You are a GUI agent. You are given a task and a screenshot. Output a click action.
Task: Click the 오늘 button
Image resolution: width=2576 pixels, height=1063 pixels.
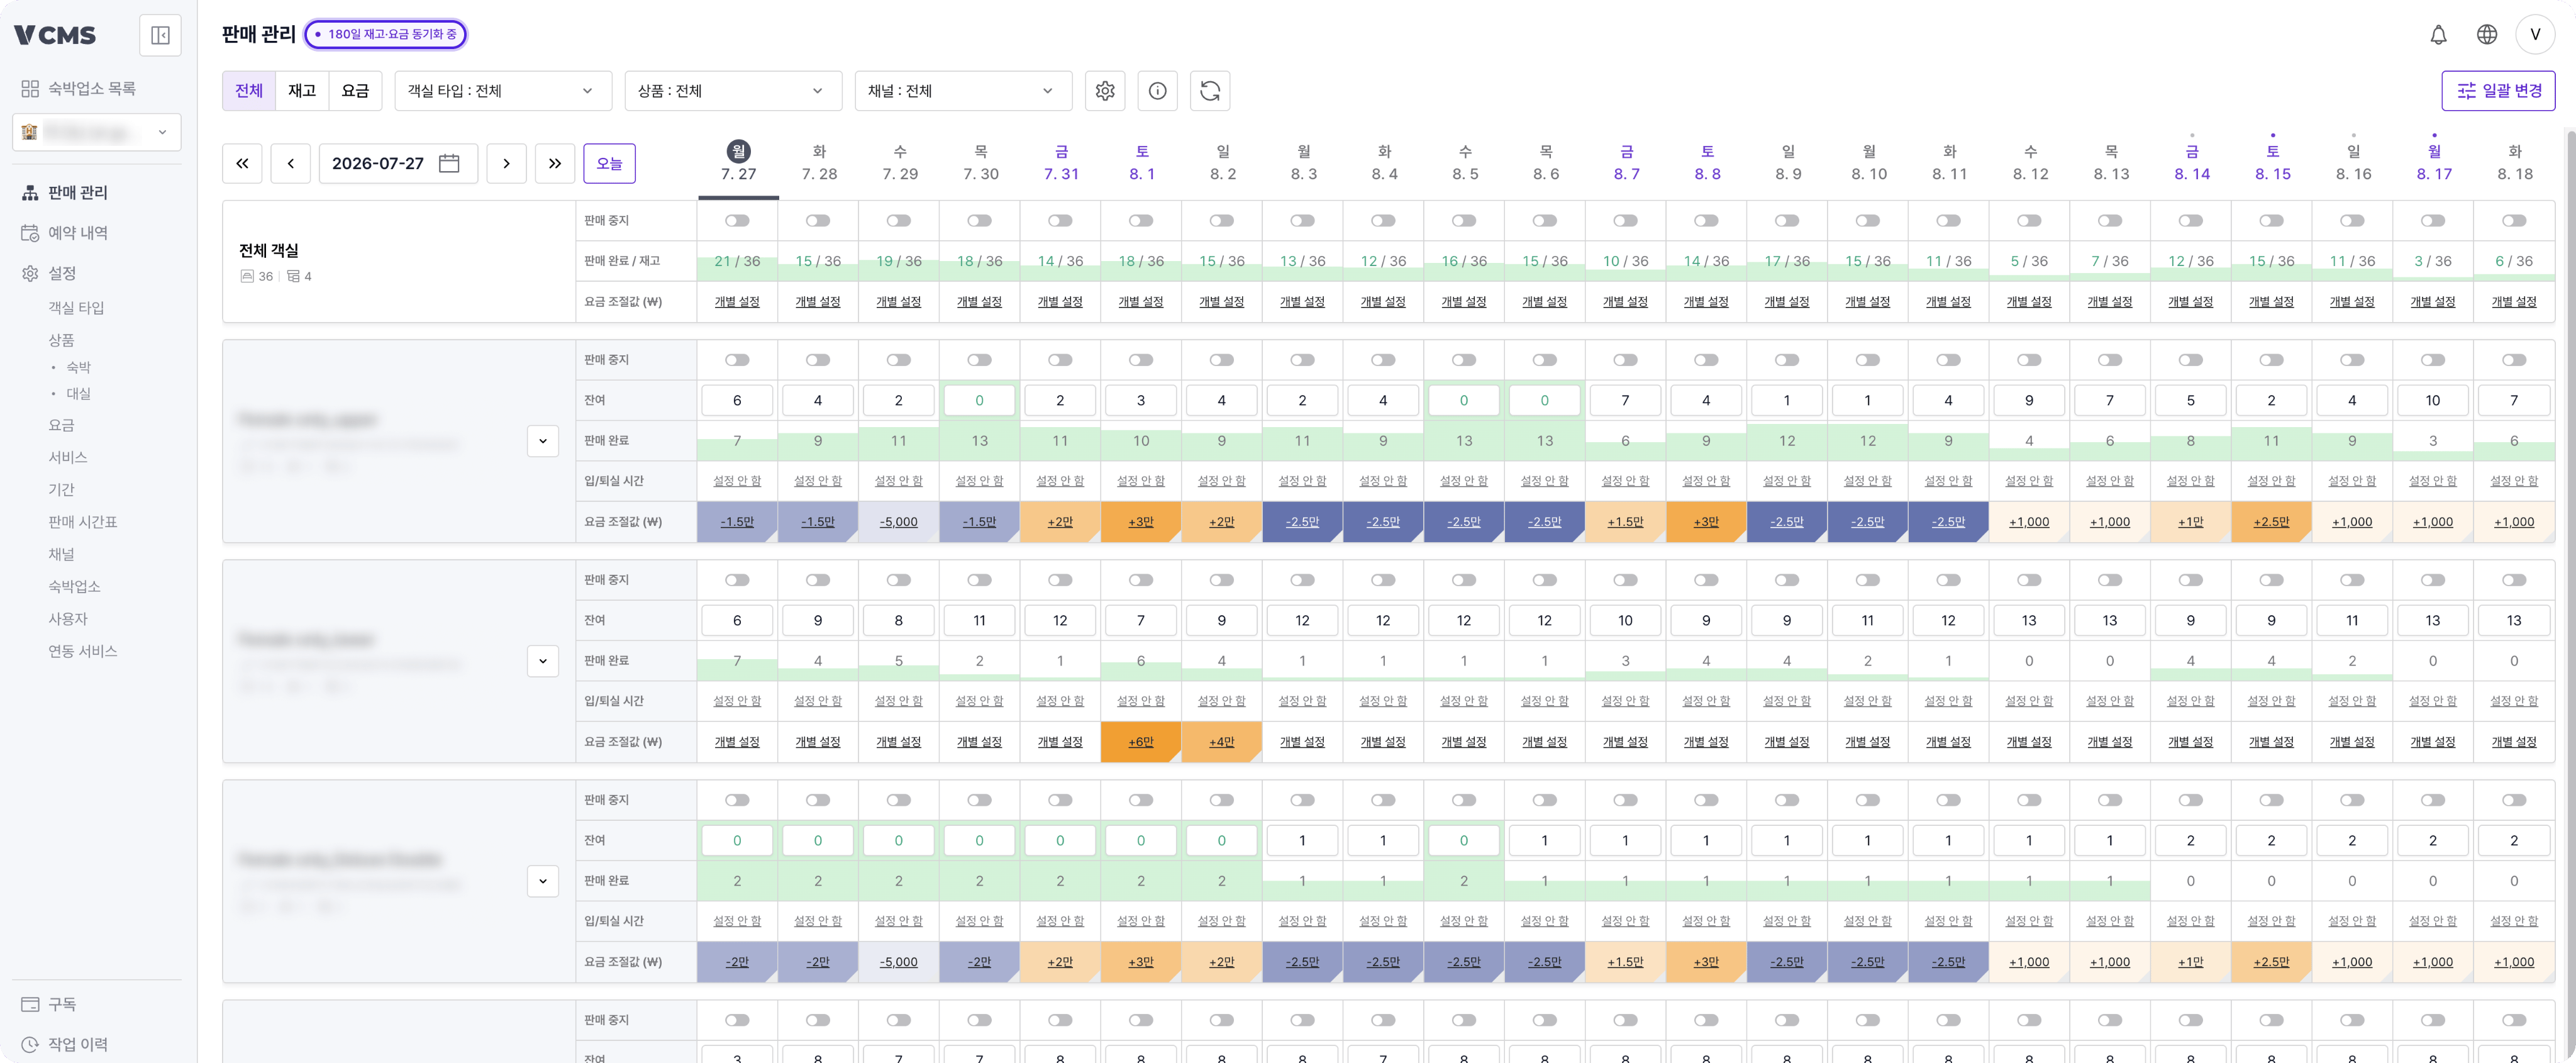(x=609, y=163)
